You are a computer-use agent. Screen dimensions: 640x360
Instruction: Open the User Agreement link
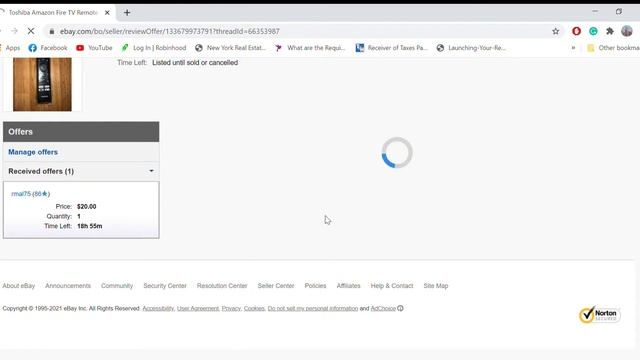(x=198, y=309)
